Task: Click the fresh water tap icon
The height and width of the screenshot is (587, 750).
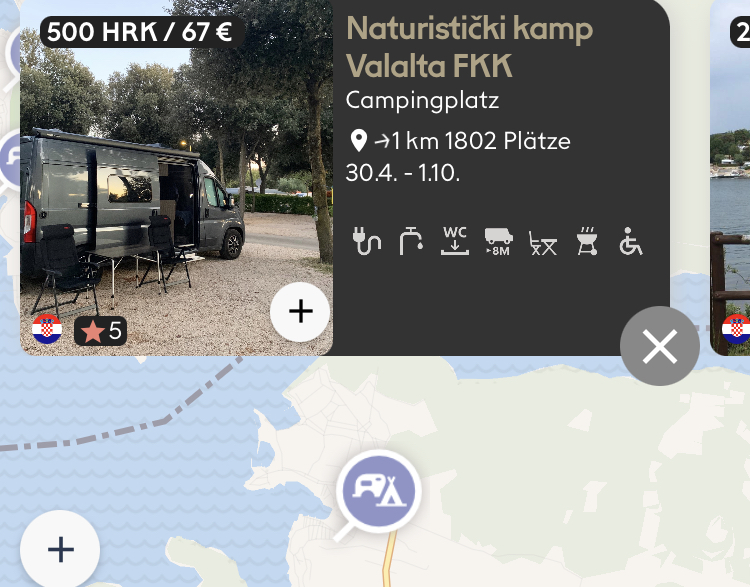Action: click(x=411, y=241)
